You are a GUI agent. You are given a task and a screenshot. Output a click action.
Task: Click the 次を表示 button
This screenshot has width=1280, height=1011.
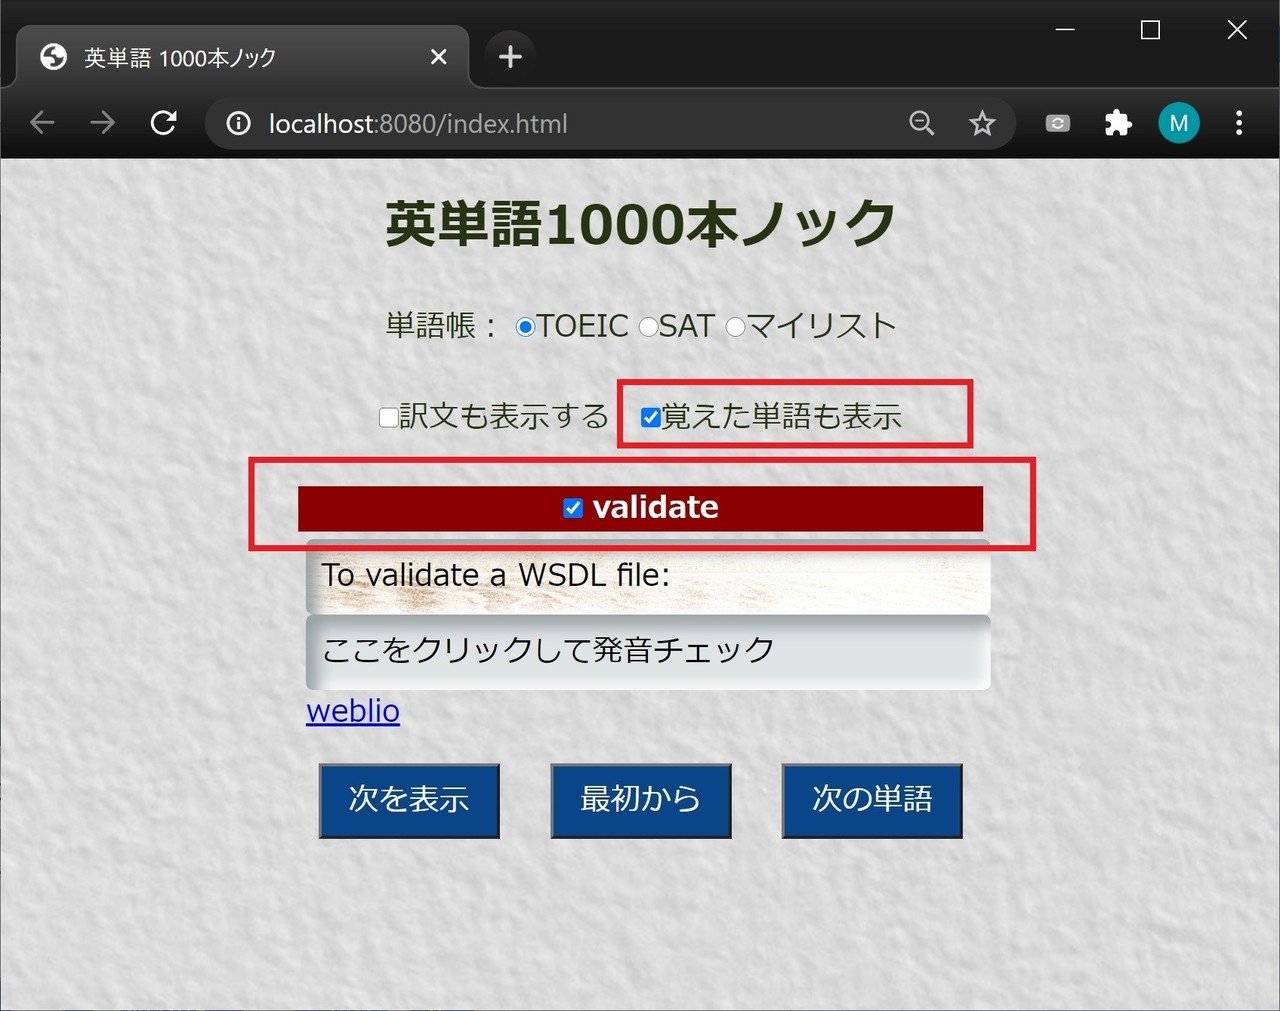click(409, 800)
